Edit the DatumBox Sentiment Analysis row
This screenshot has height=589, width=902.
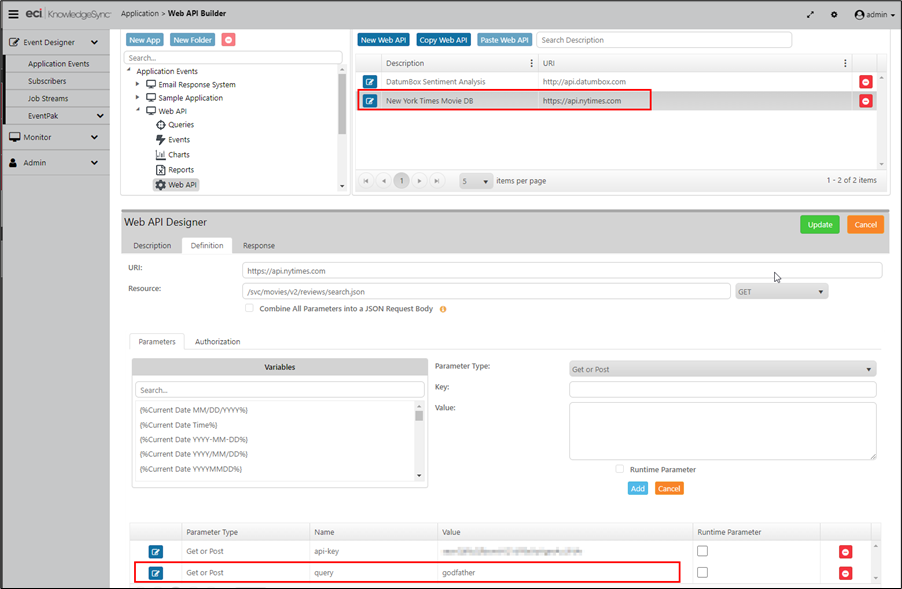(x=370, y=82)
